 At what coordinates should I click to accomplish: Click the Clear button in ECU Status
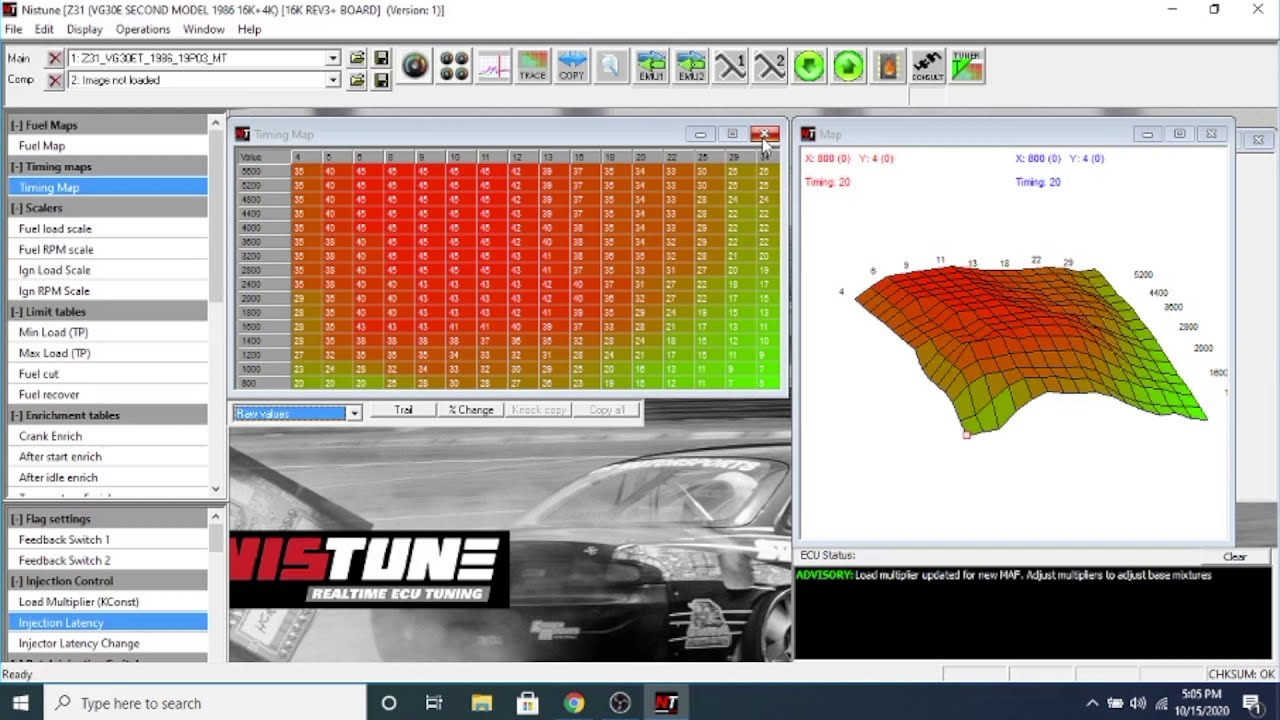tap(1235, 556)
